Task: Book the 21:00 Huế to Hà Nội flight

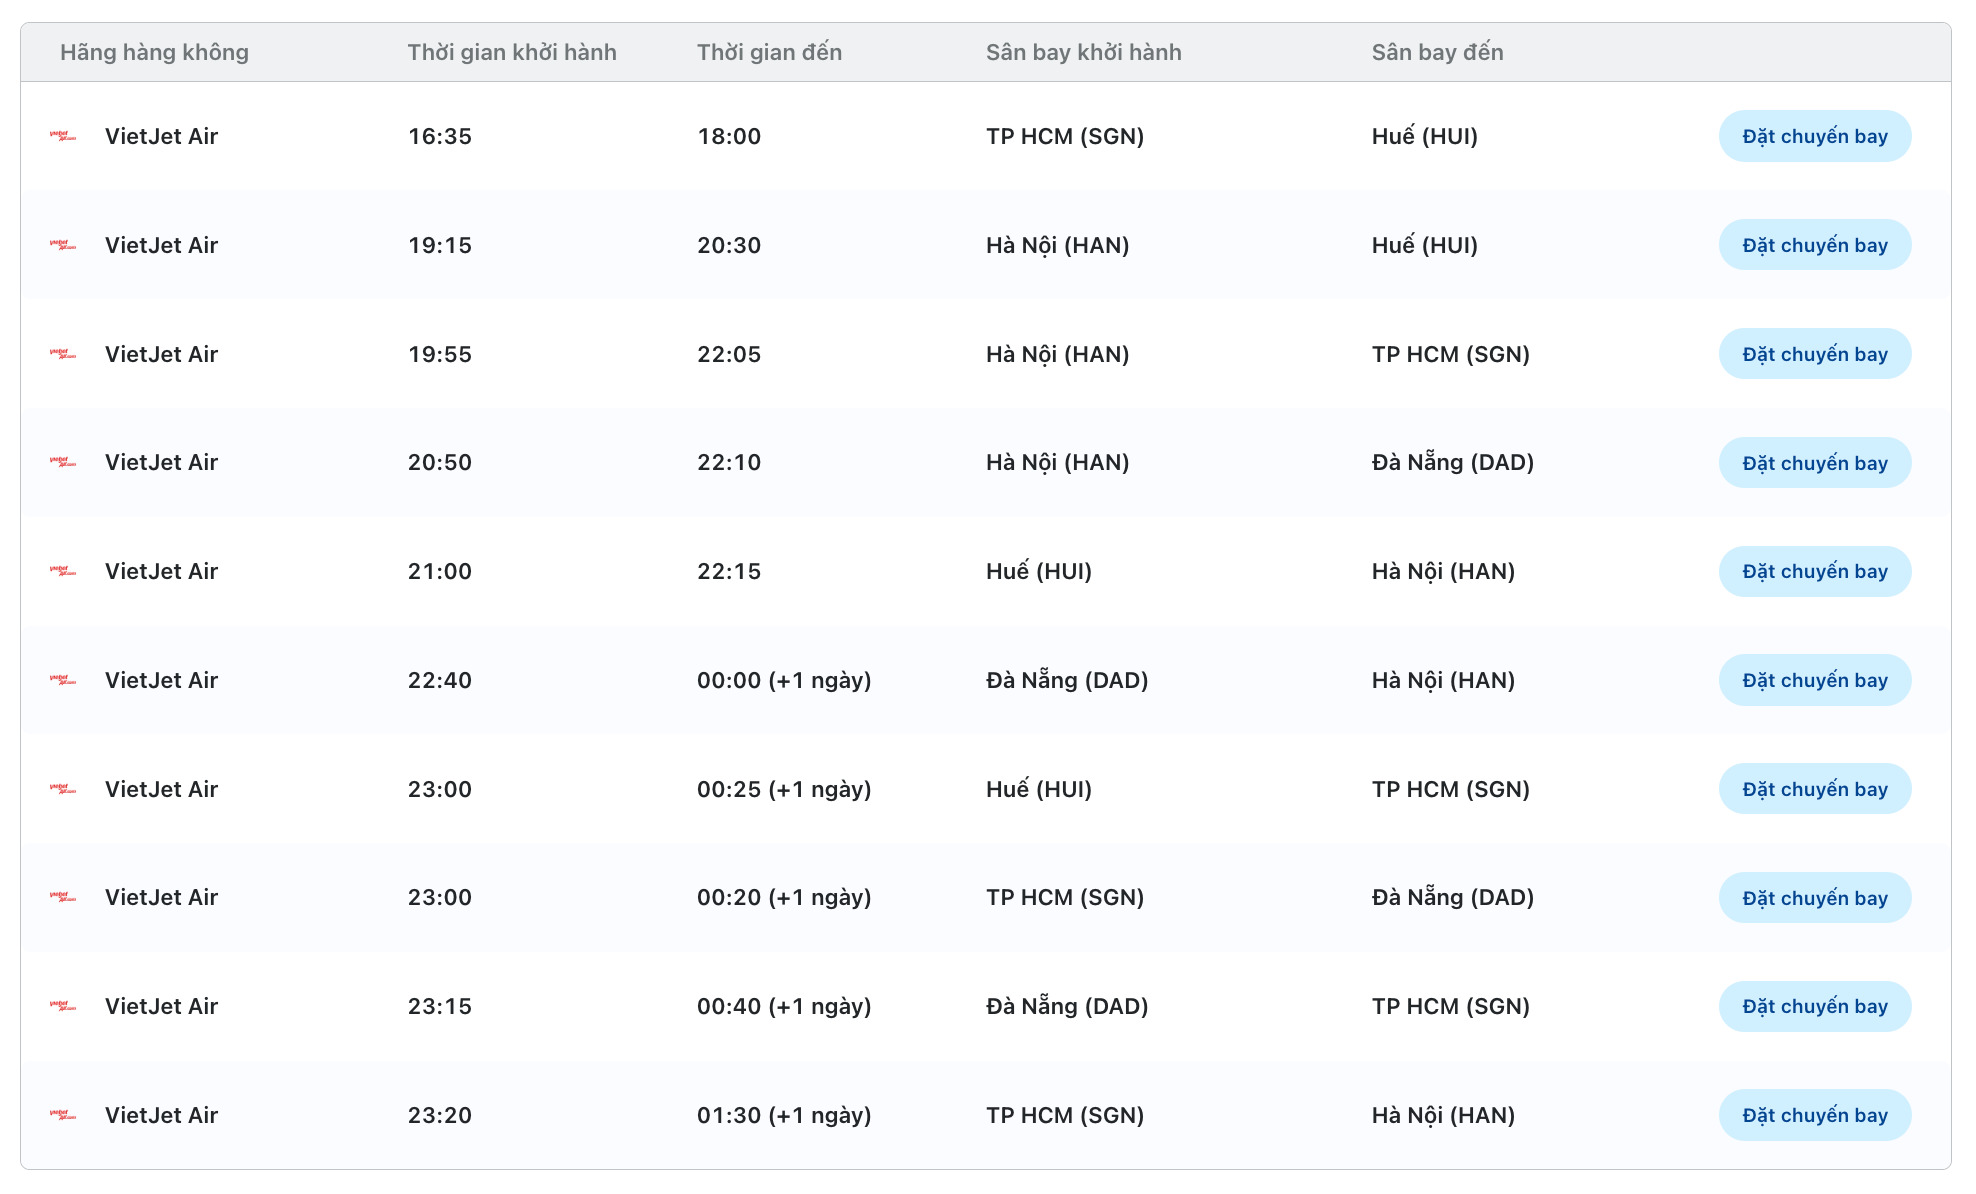Action: pyautogui.click(x=1814, y=571)
